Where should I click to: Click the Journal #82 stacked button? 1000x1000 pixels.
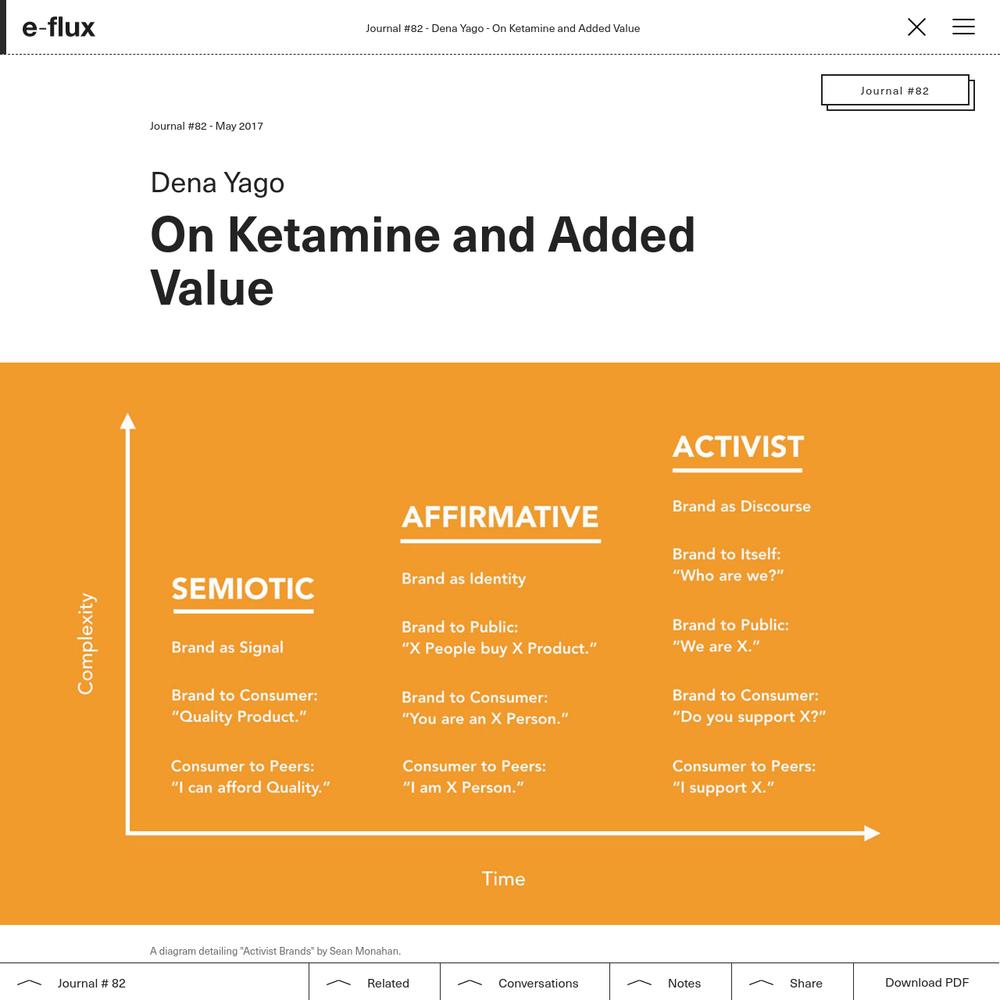(897, 92)
